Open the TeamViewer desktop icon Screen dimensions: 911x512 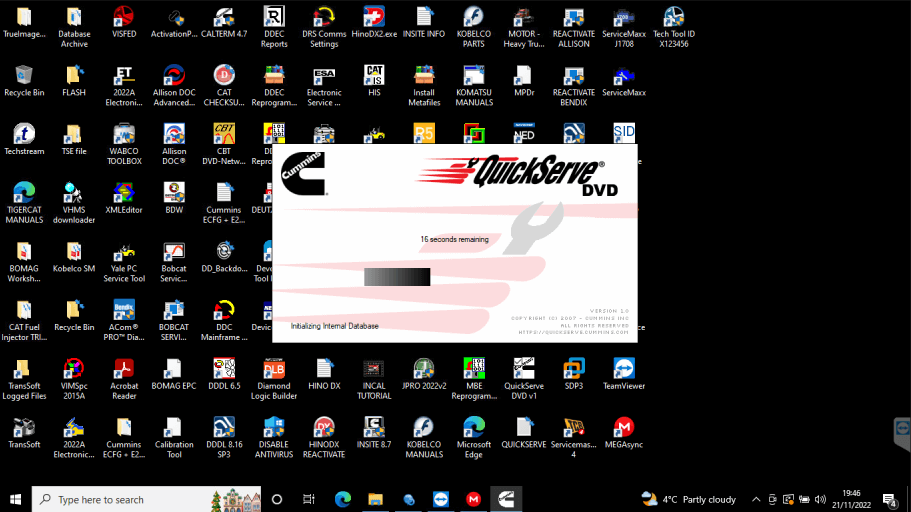click(624, 369)
